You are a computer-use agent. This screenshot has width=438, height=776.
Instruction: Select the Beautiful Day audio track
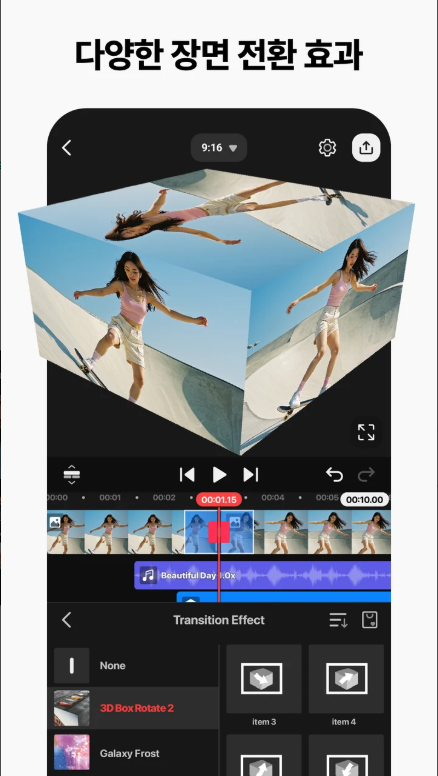click(x=262, y=575)
